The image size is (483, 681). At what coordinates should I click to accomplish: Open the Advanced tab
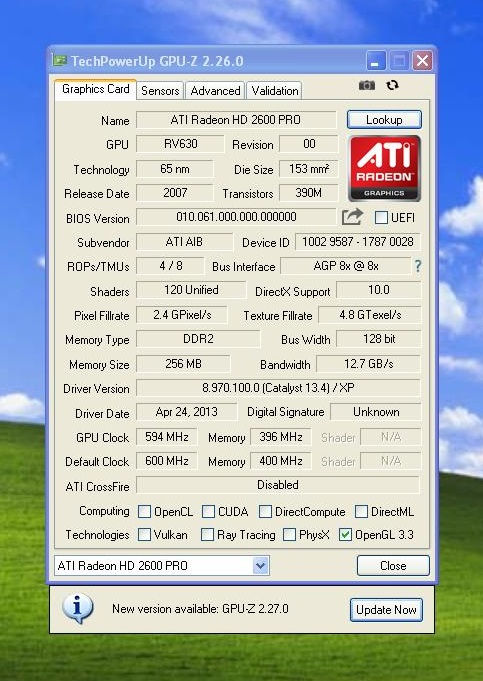coord(215,91)
